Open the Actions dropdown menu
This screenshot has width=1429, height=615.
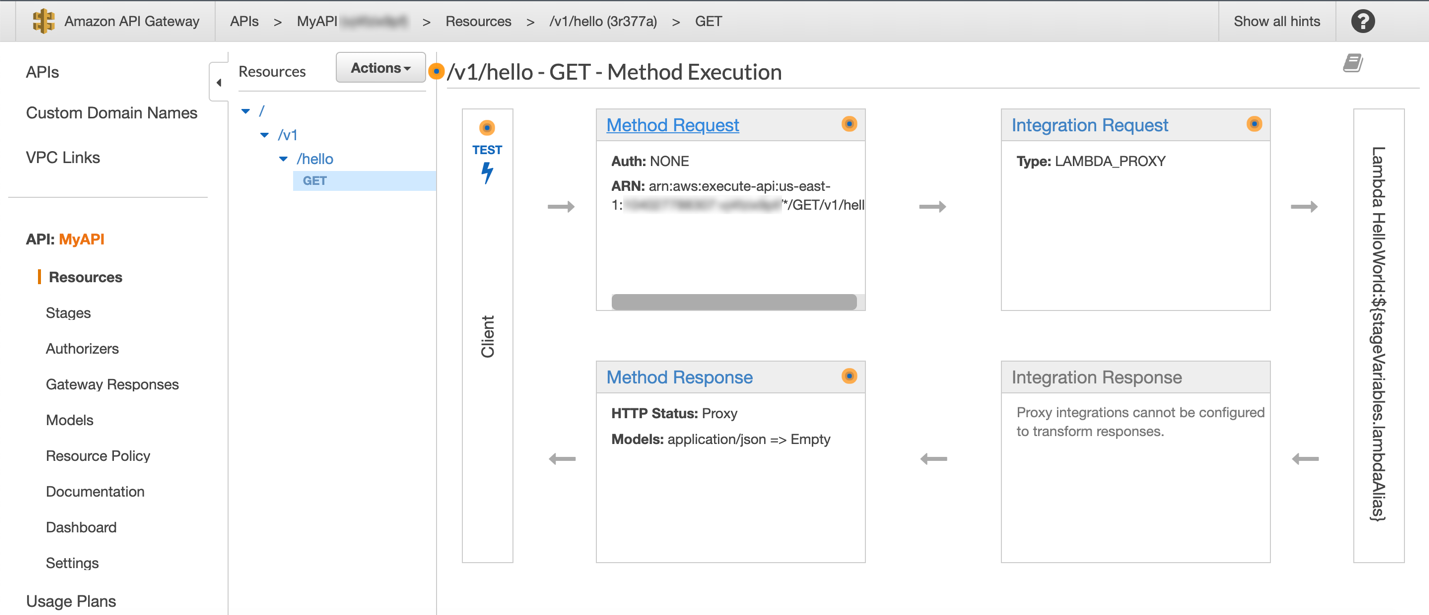[x=380, y=68]
